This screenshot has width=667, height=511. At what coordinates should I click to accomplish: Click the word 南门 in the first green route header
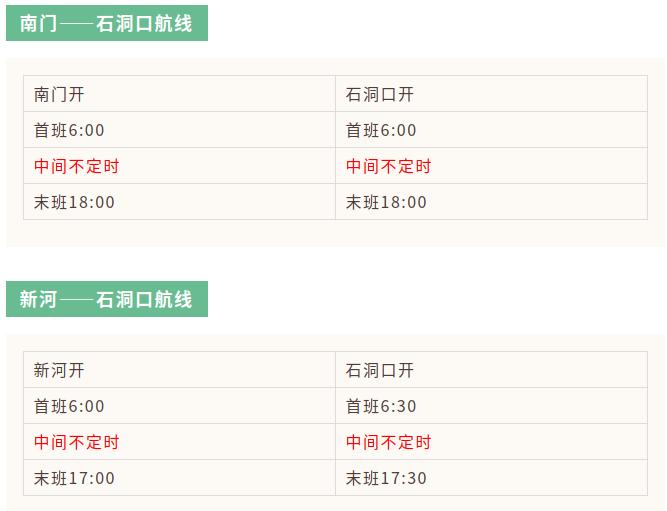38,23
